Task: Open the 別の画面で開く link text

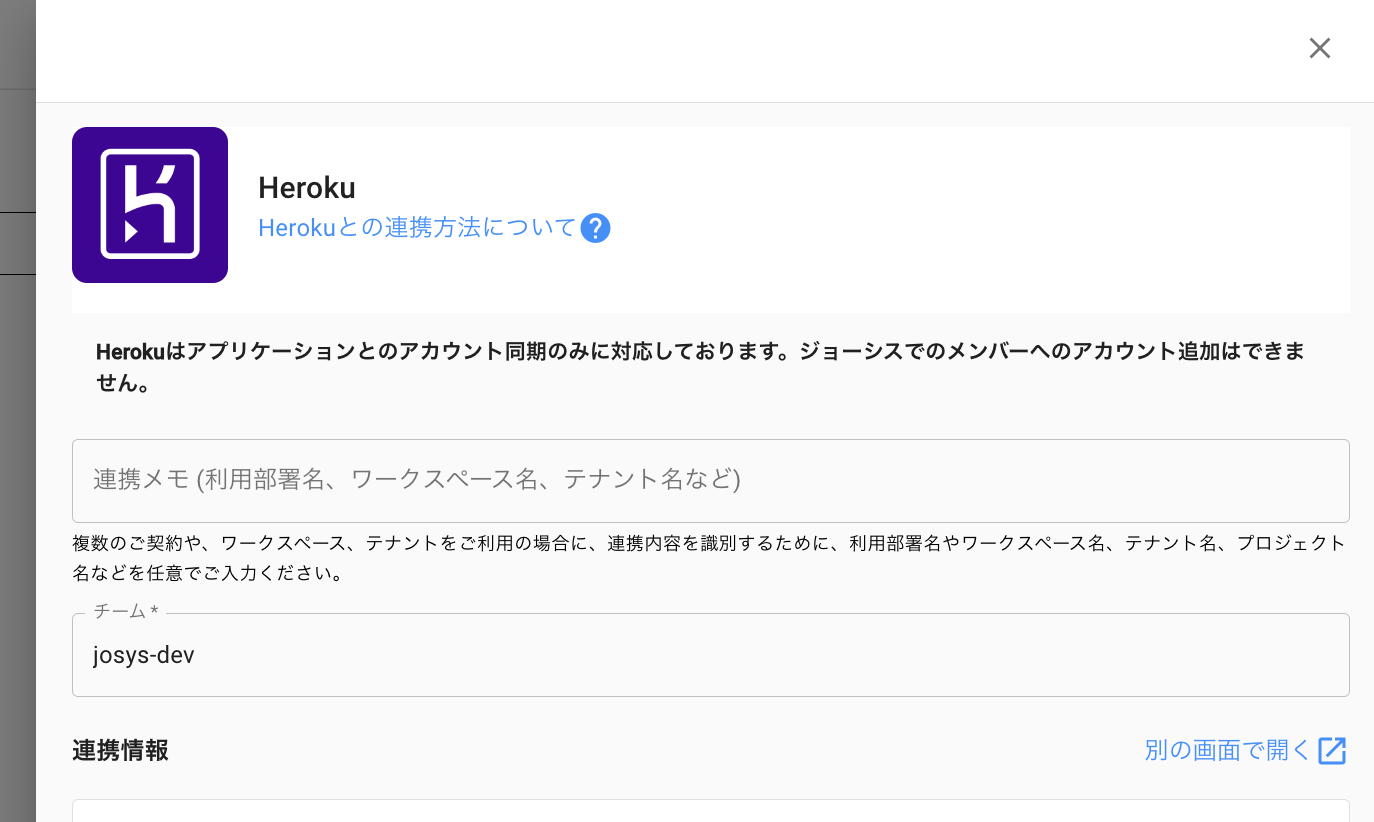Action: coord(1227,751)
